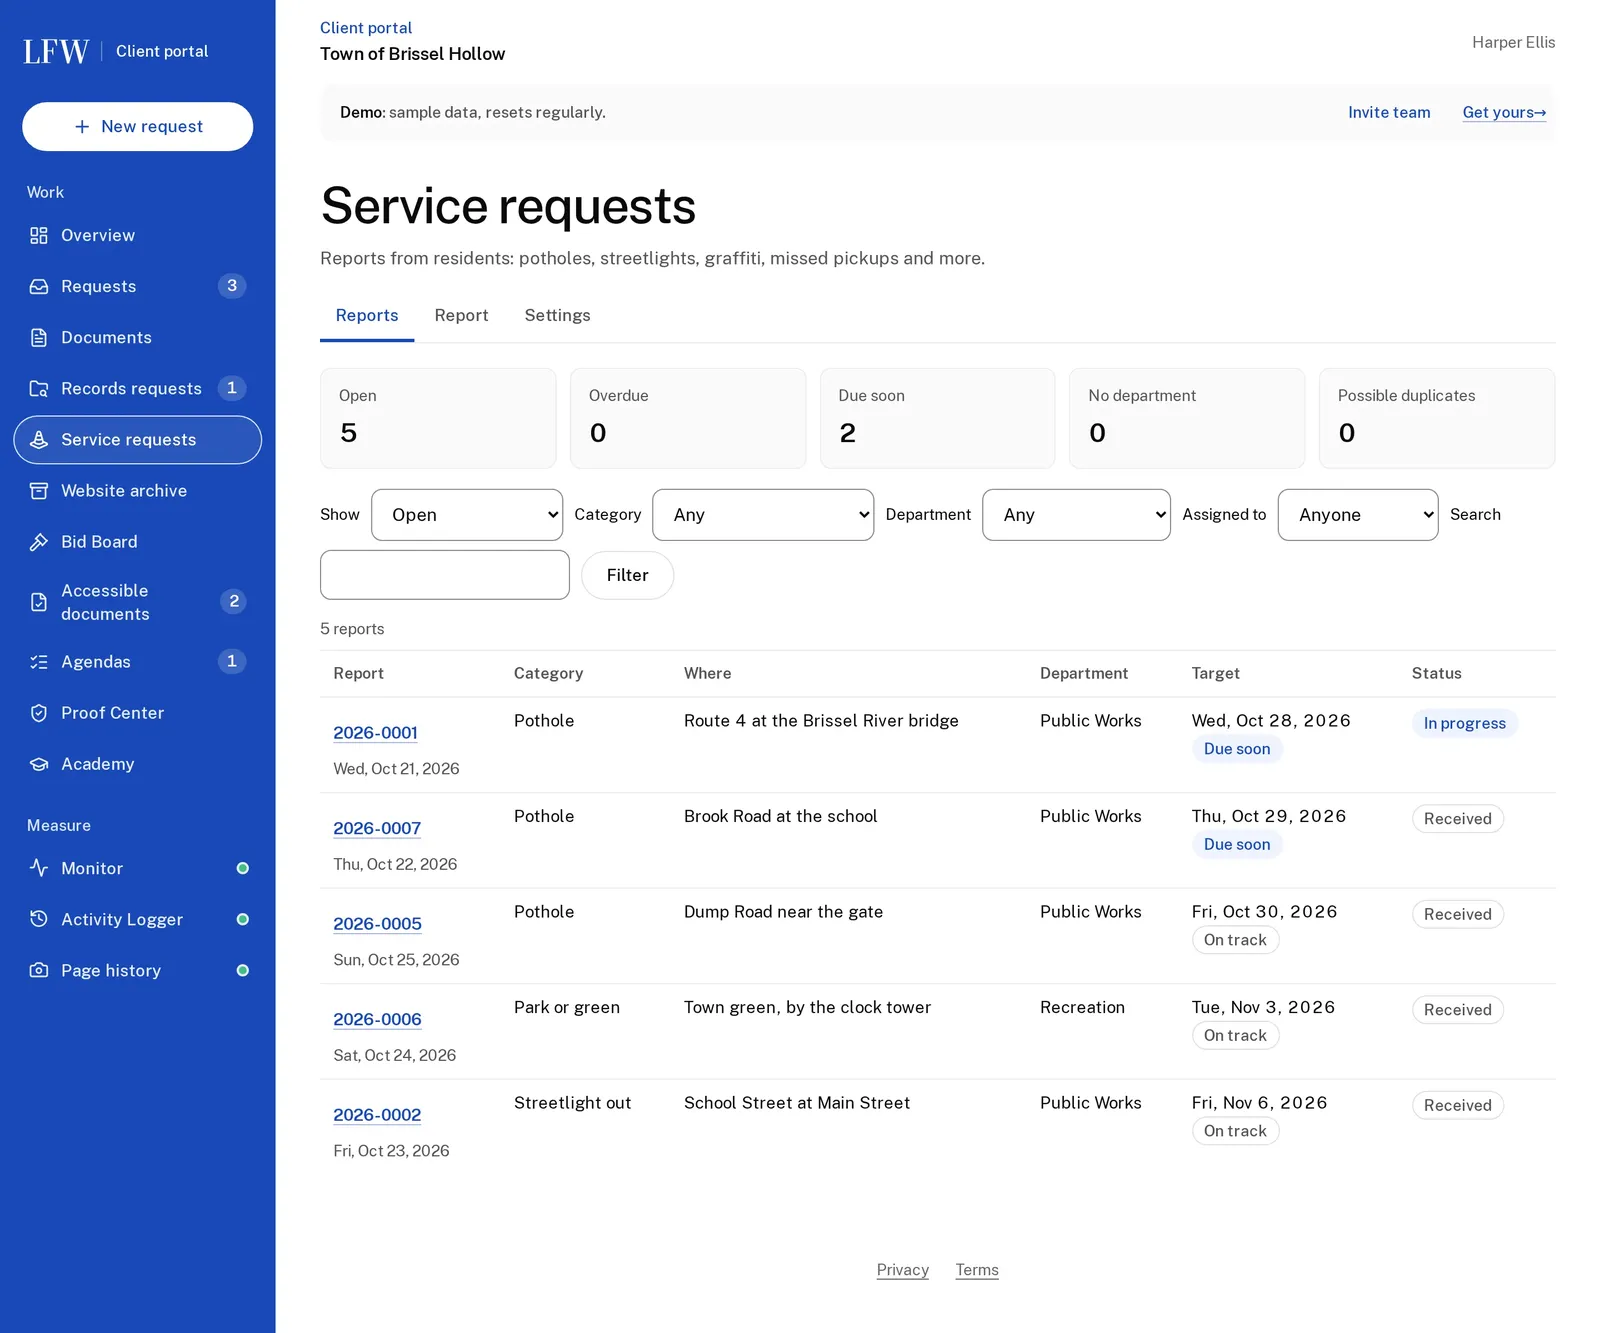Click the Academy graduation cap icon
Screen dimensions: 1600x1333
pyautogui.click(x=39, y=763)
